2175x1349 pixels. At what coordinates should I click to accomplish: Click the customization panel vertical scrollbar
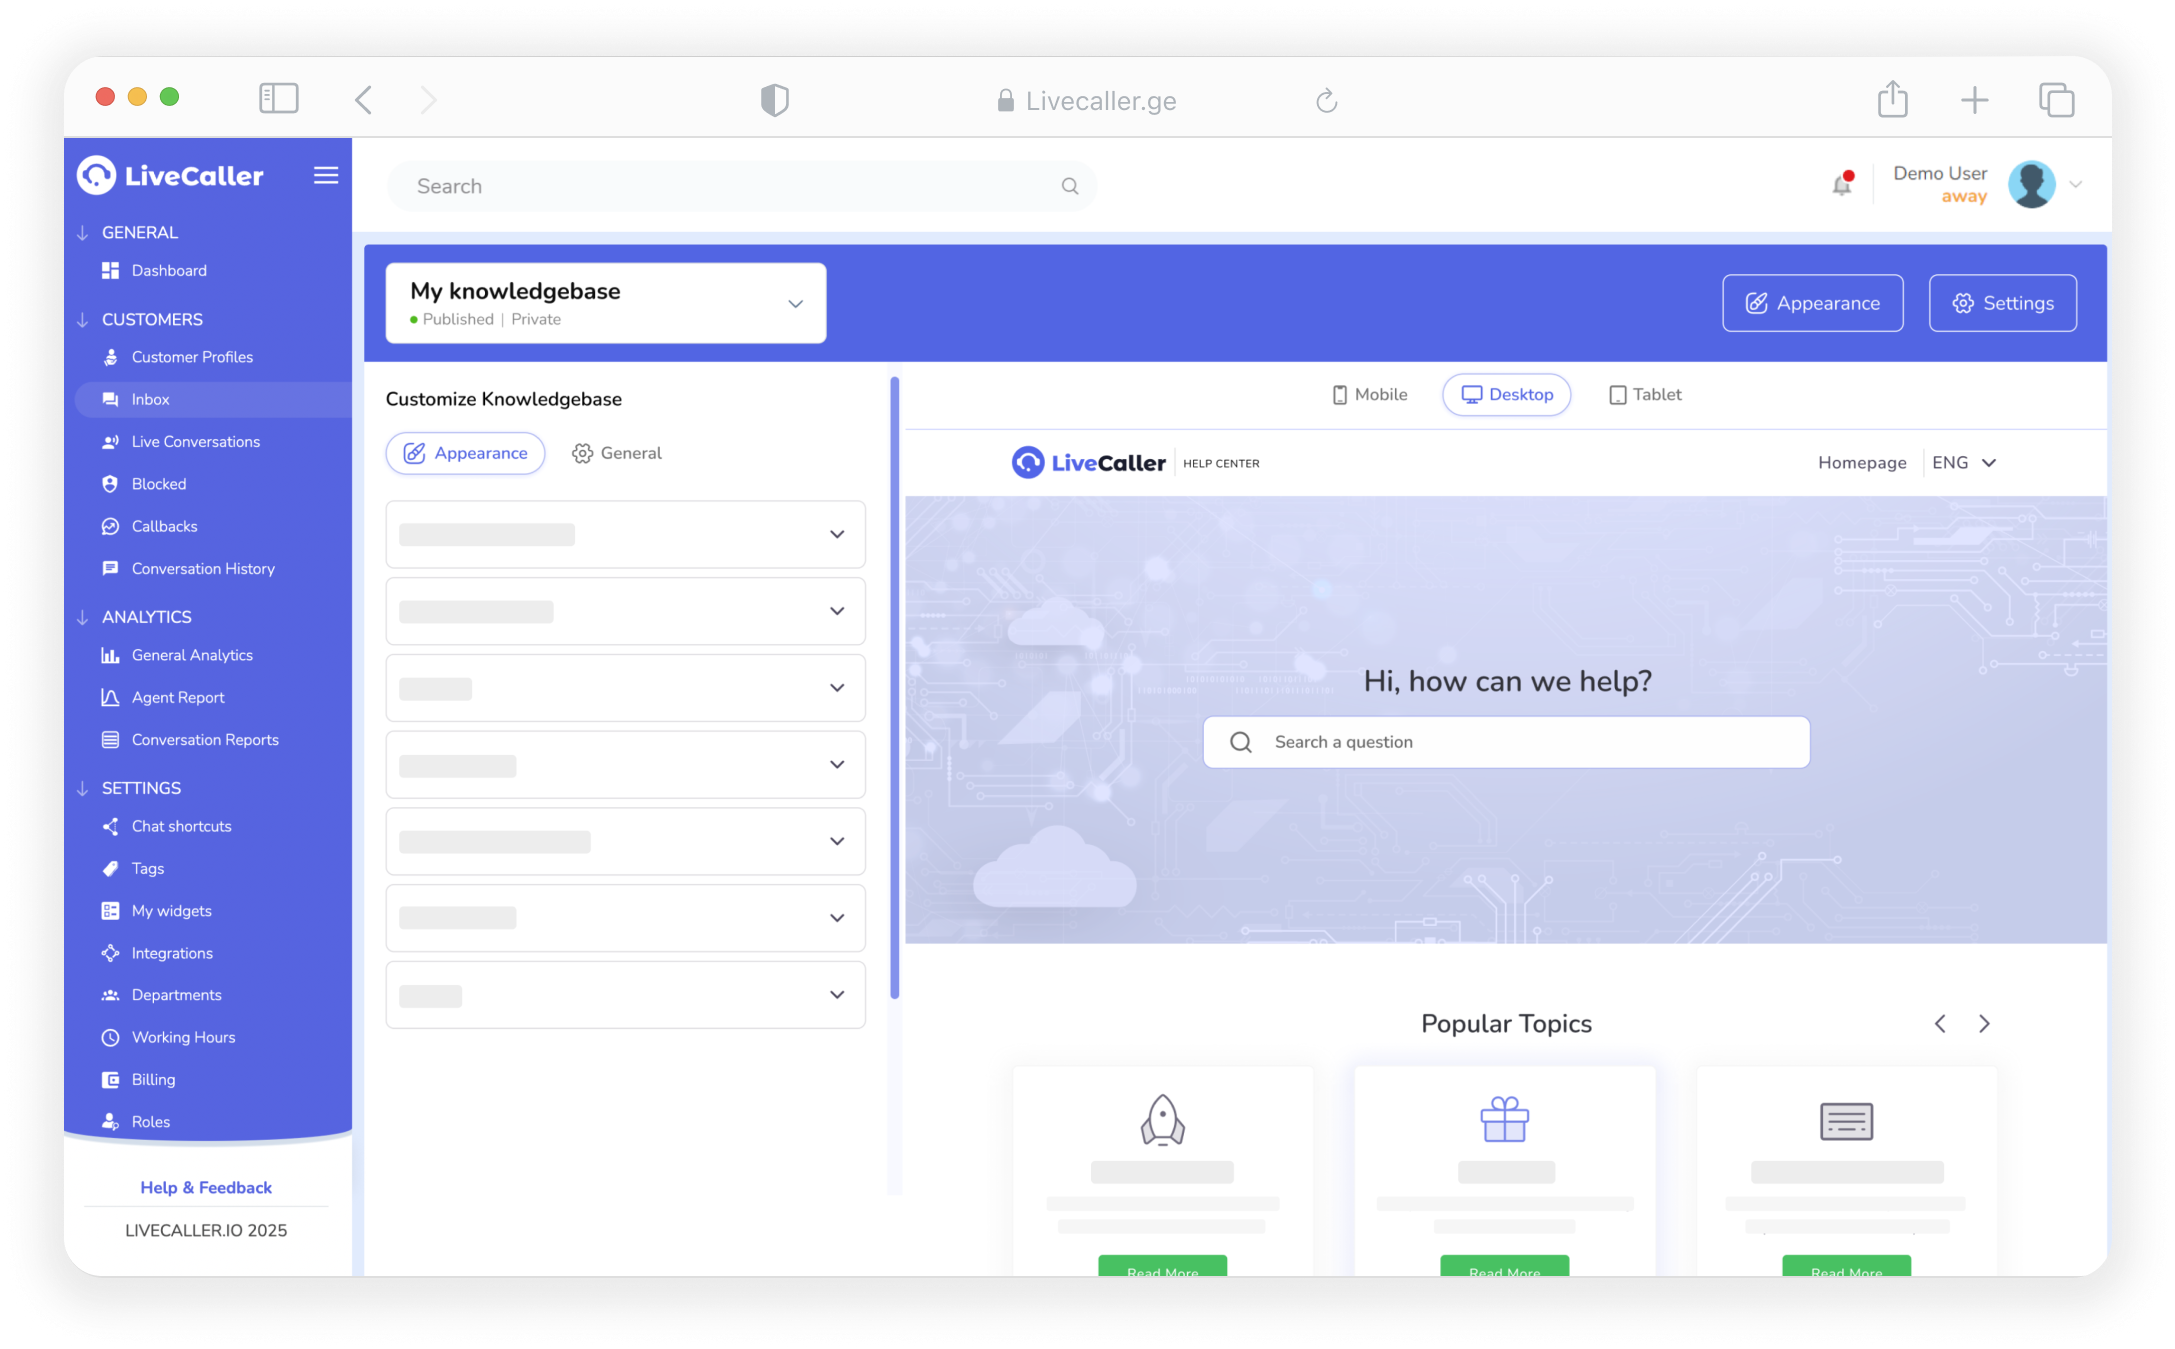point(894,688)
